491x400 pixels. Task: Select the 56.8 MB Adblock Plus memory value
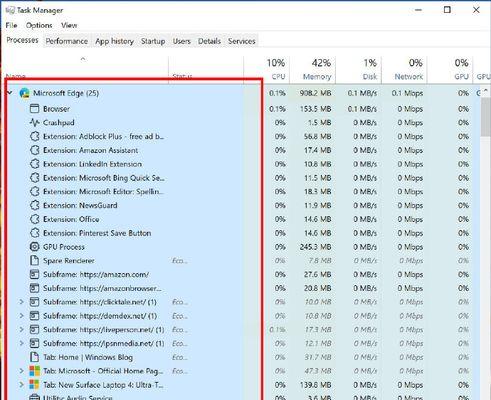coord(318,137)
